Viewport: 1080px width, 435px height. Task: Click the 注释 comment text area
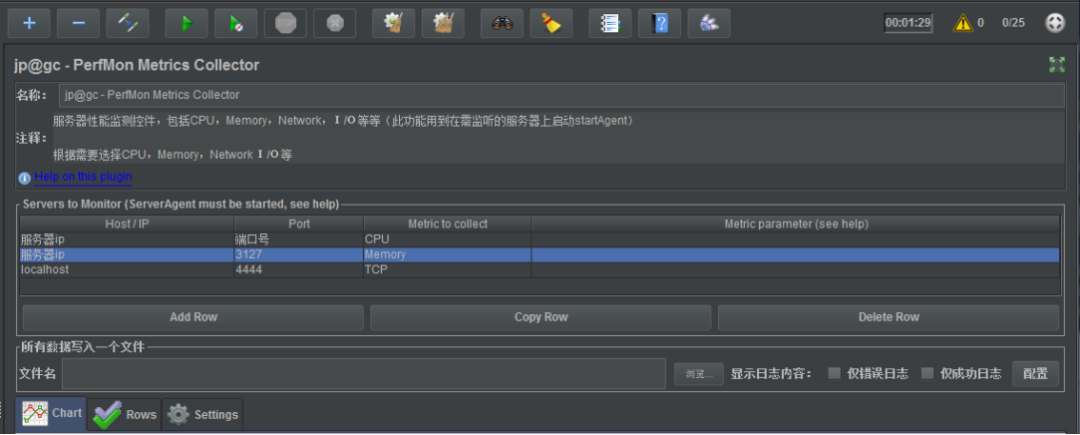coord(558,138)
